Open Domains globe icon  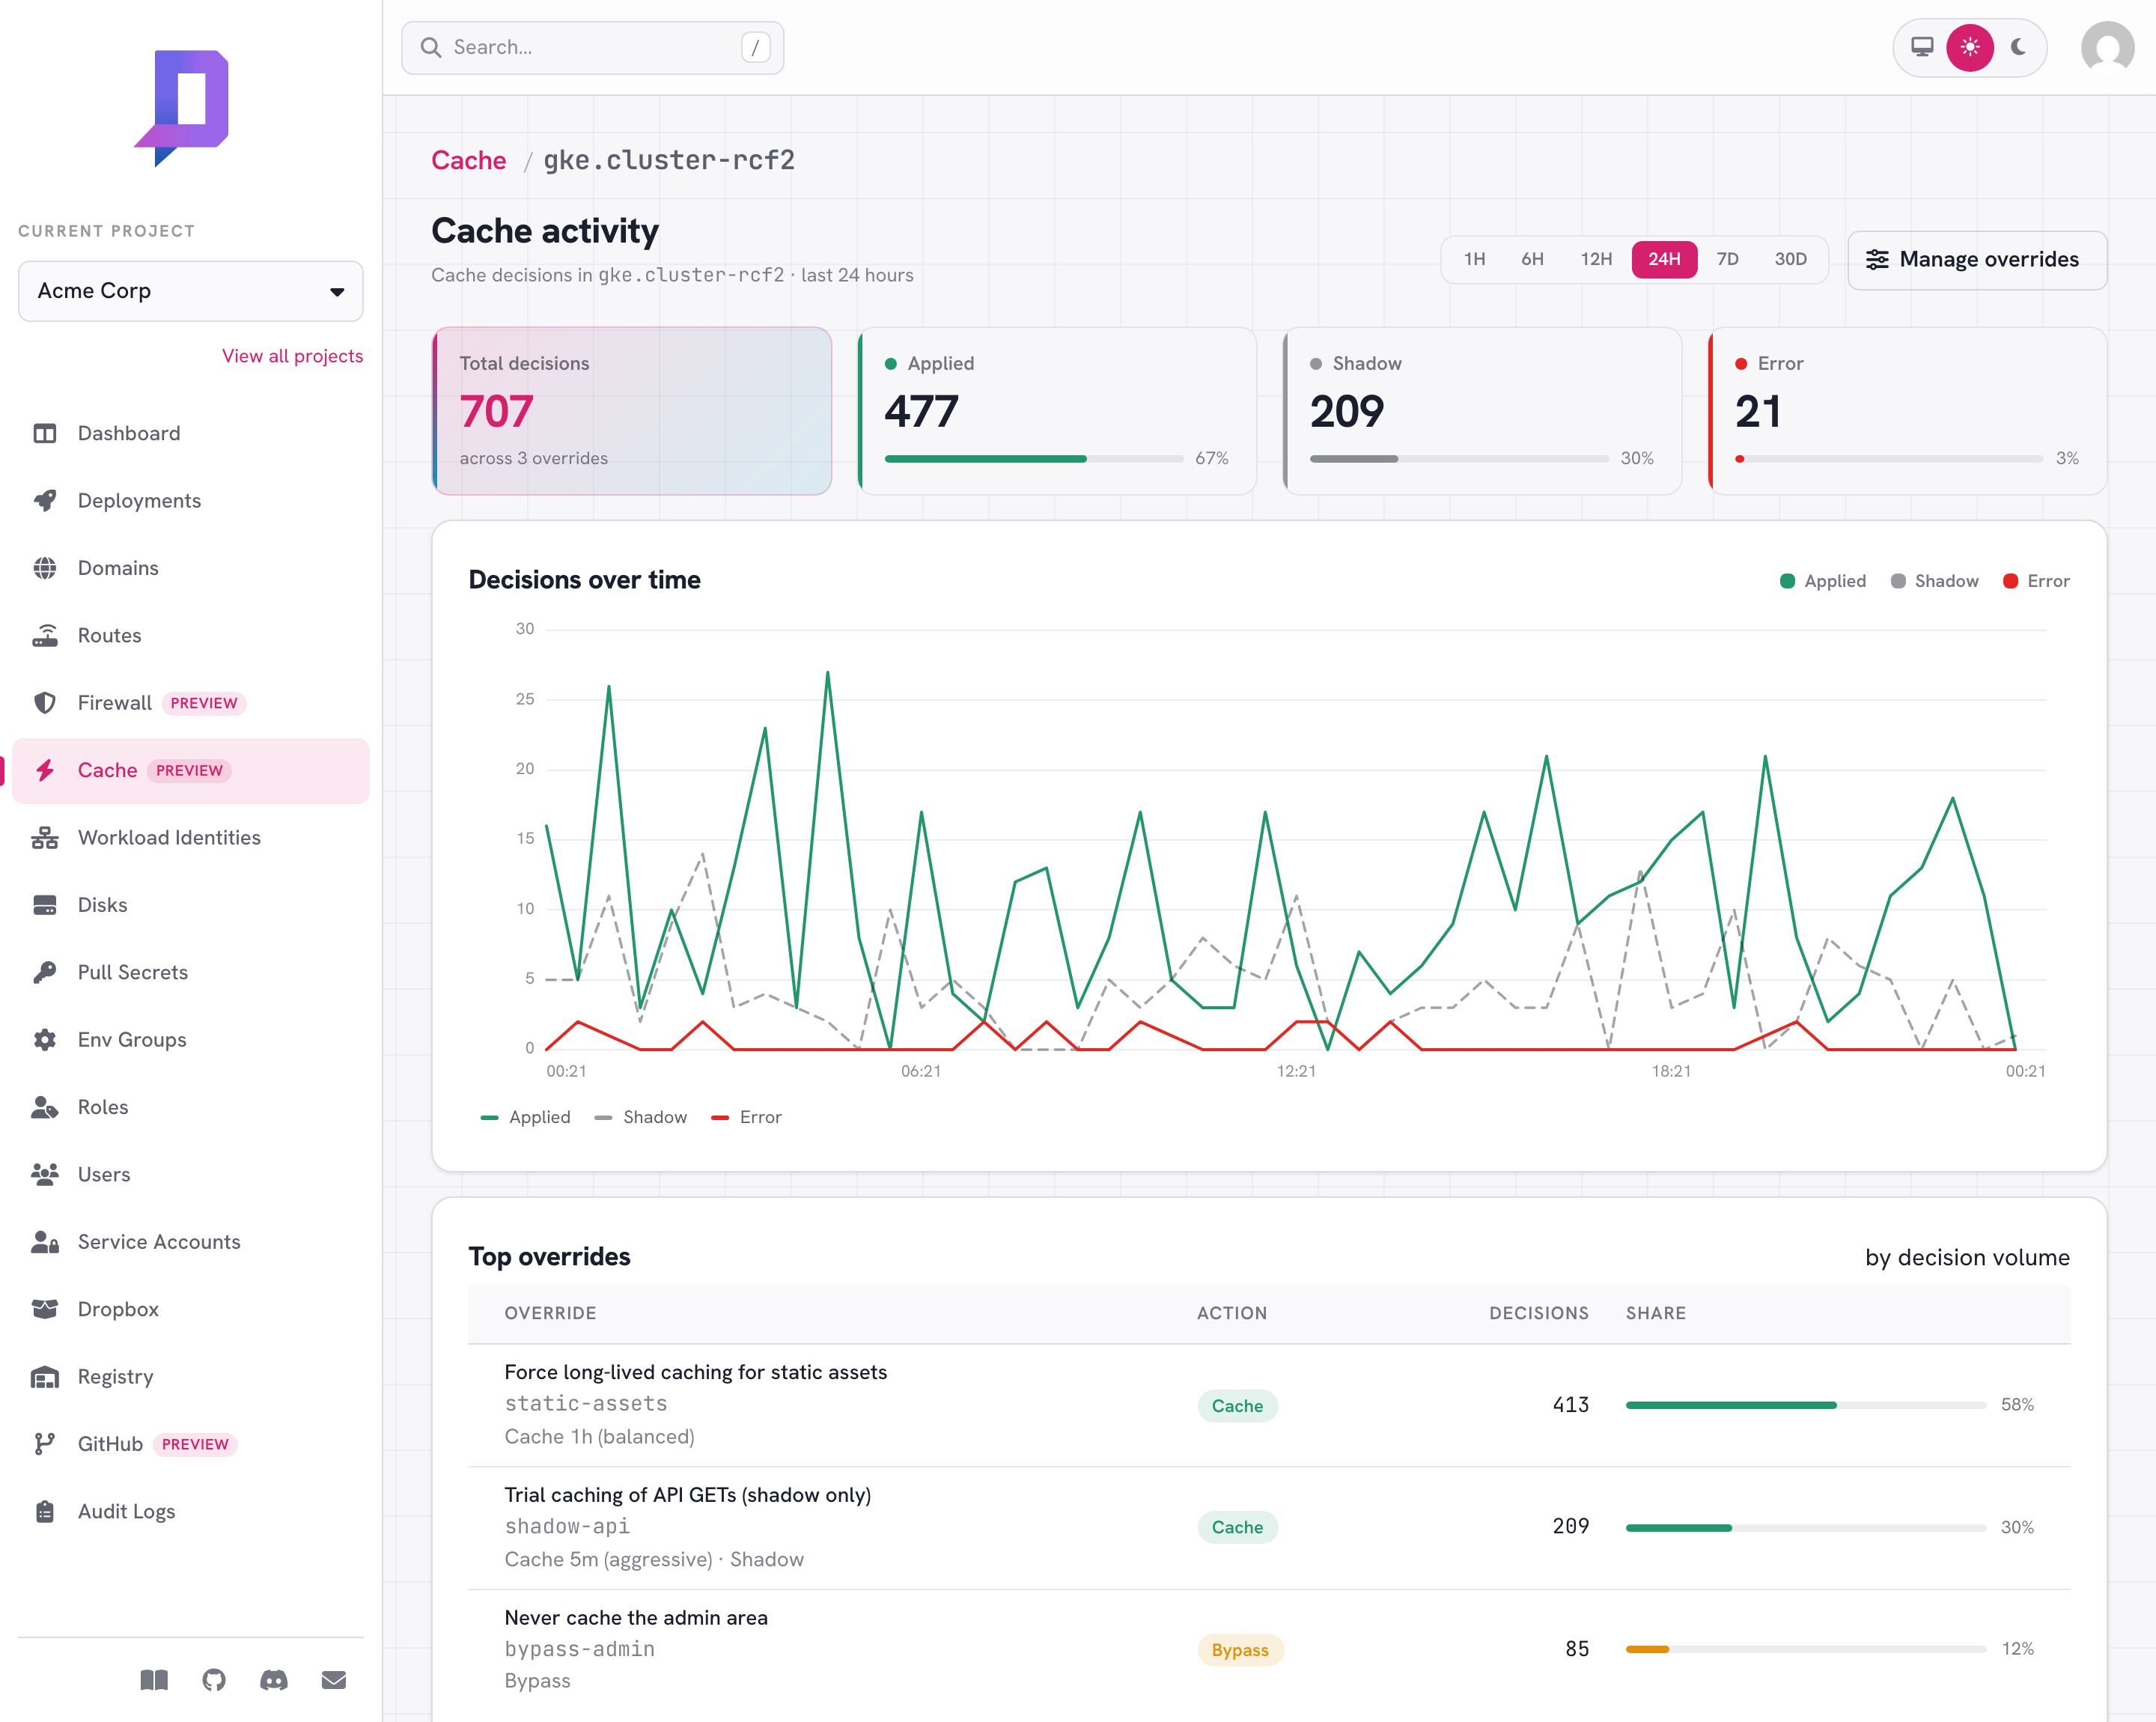tap(45, 568)
